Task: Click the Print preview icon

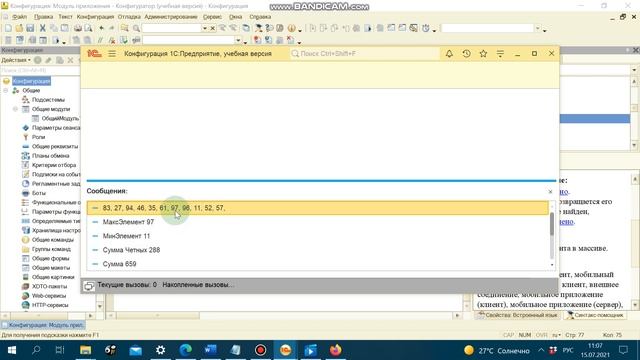Action: pos(88,28)
